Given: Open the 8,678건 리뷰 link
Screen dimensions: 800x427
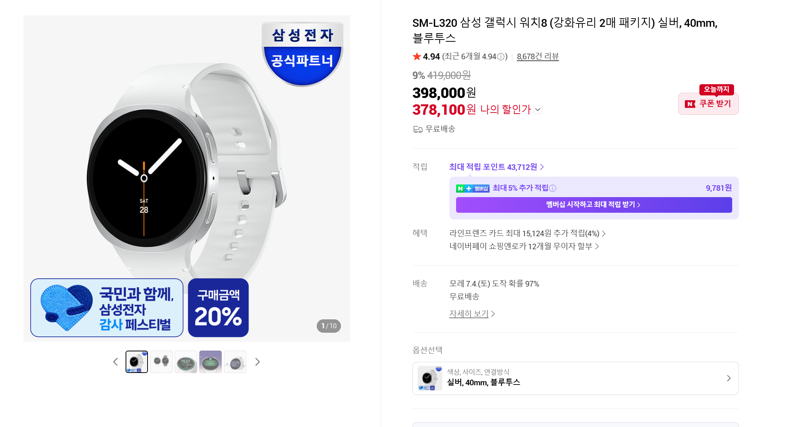Looking at the screenshot, I should (538, 57).
